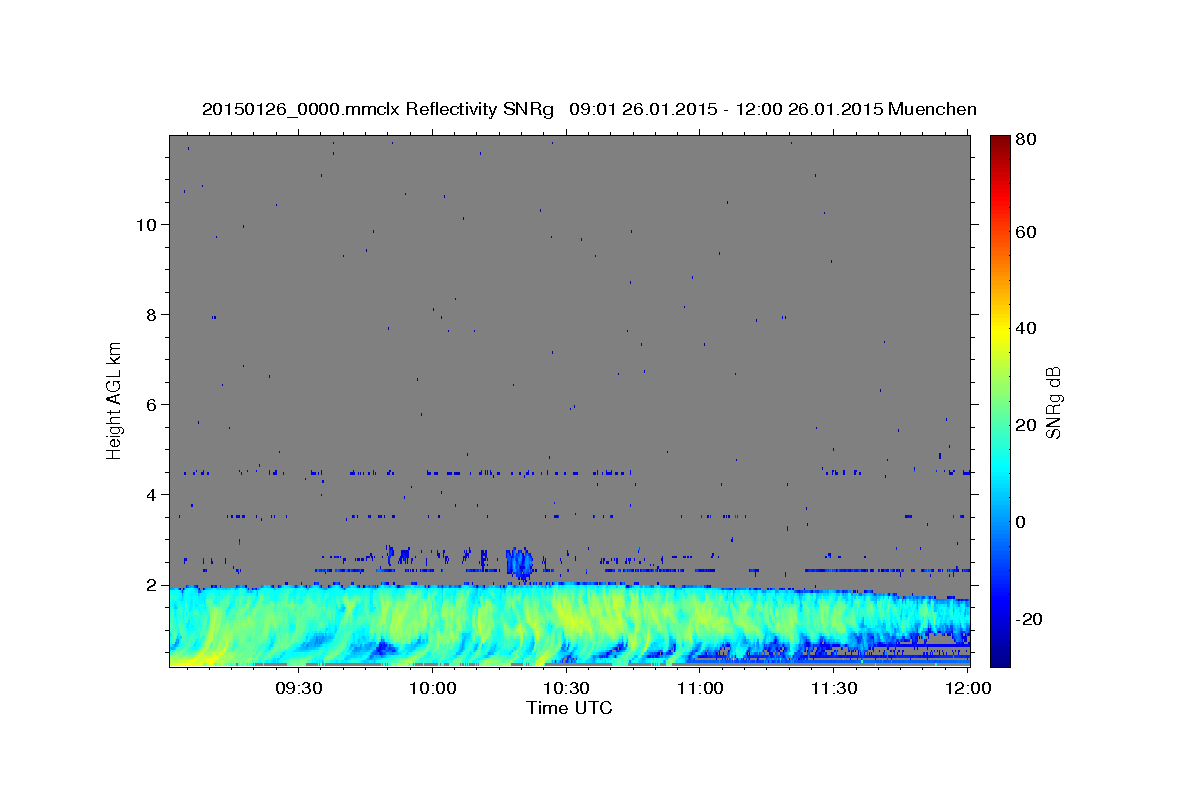1200x800 pixels.
Task: Click the 'Height AGL km' axis label
Action: [114, 400]
